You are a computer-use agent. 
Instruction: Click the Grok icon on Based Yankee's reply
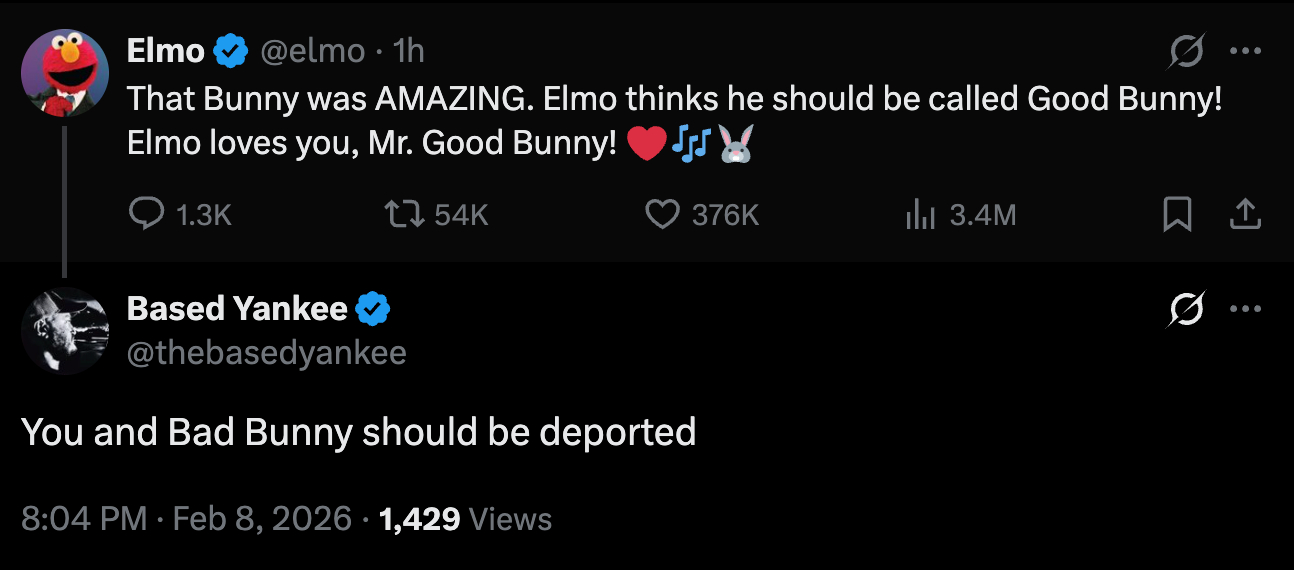pos(1186,309)
